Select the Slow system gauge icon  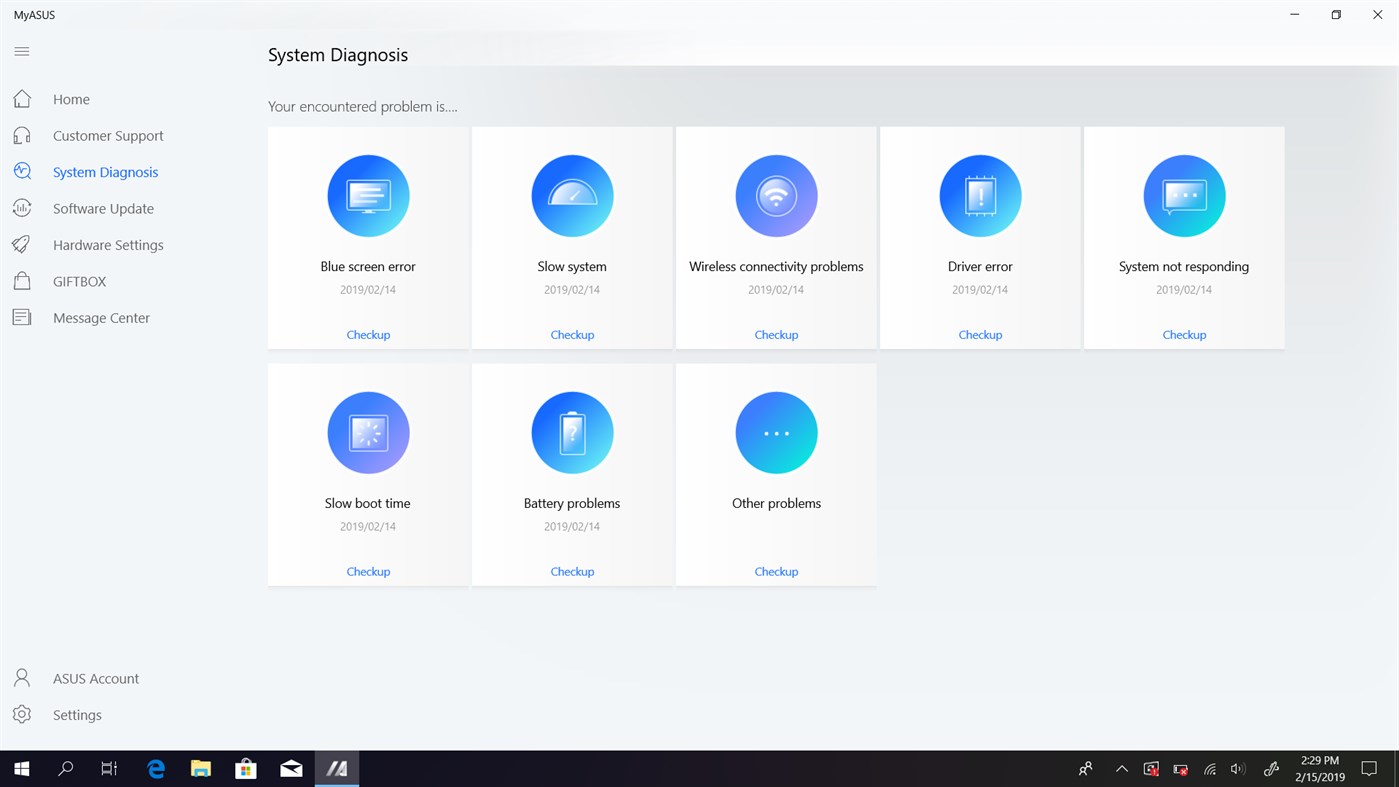[572, 196]
